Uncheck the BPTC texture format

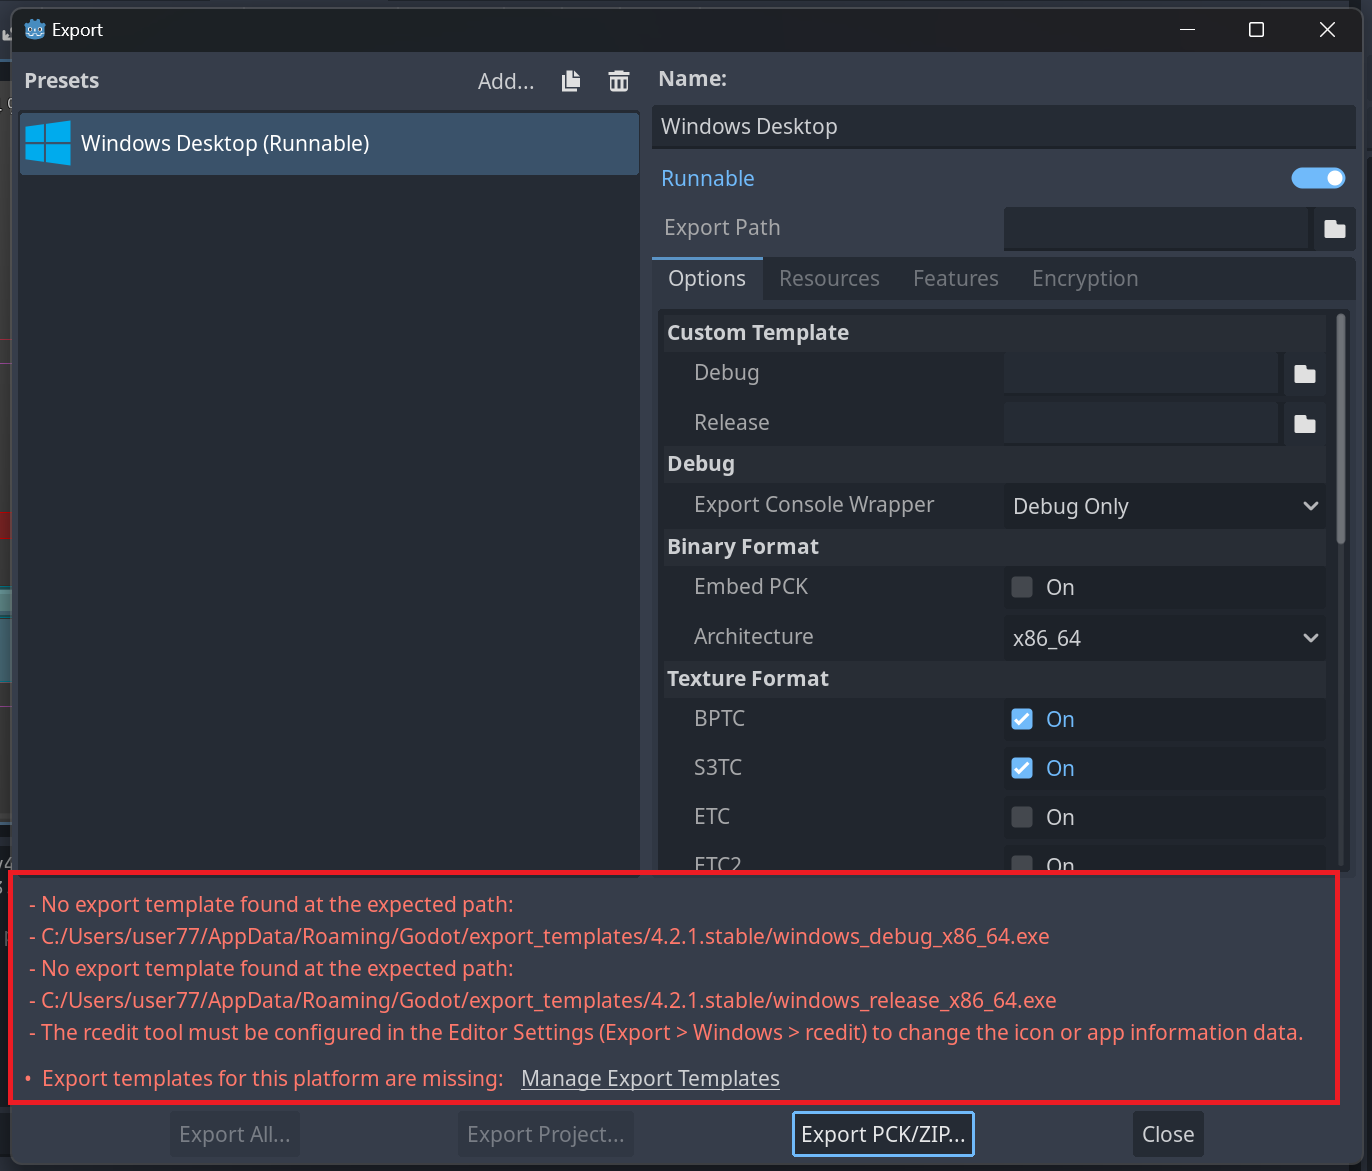(x=1022, y=719)
